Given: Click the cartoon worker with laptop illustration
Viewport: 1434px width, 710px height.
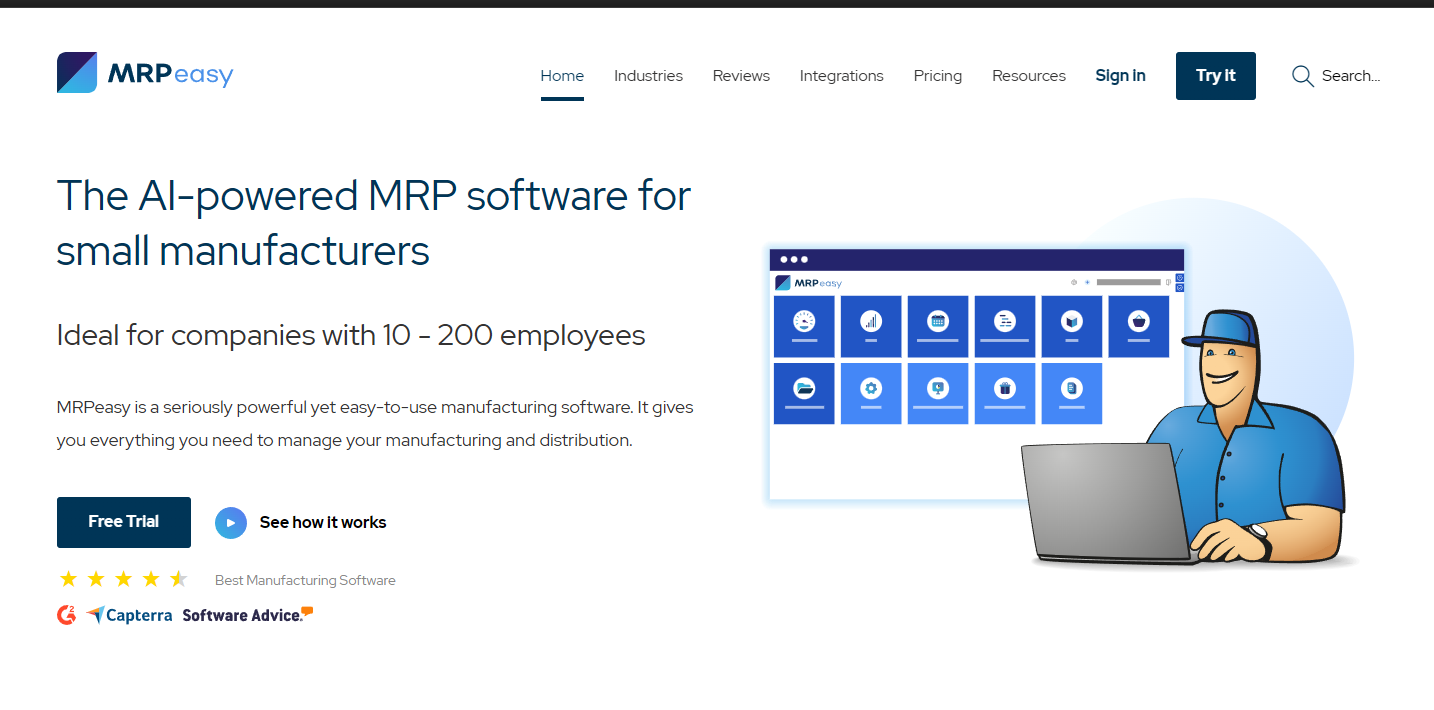Looking at the screenshot, I should (1190, 438).
